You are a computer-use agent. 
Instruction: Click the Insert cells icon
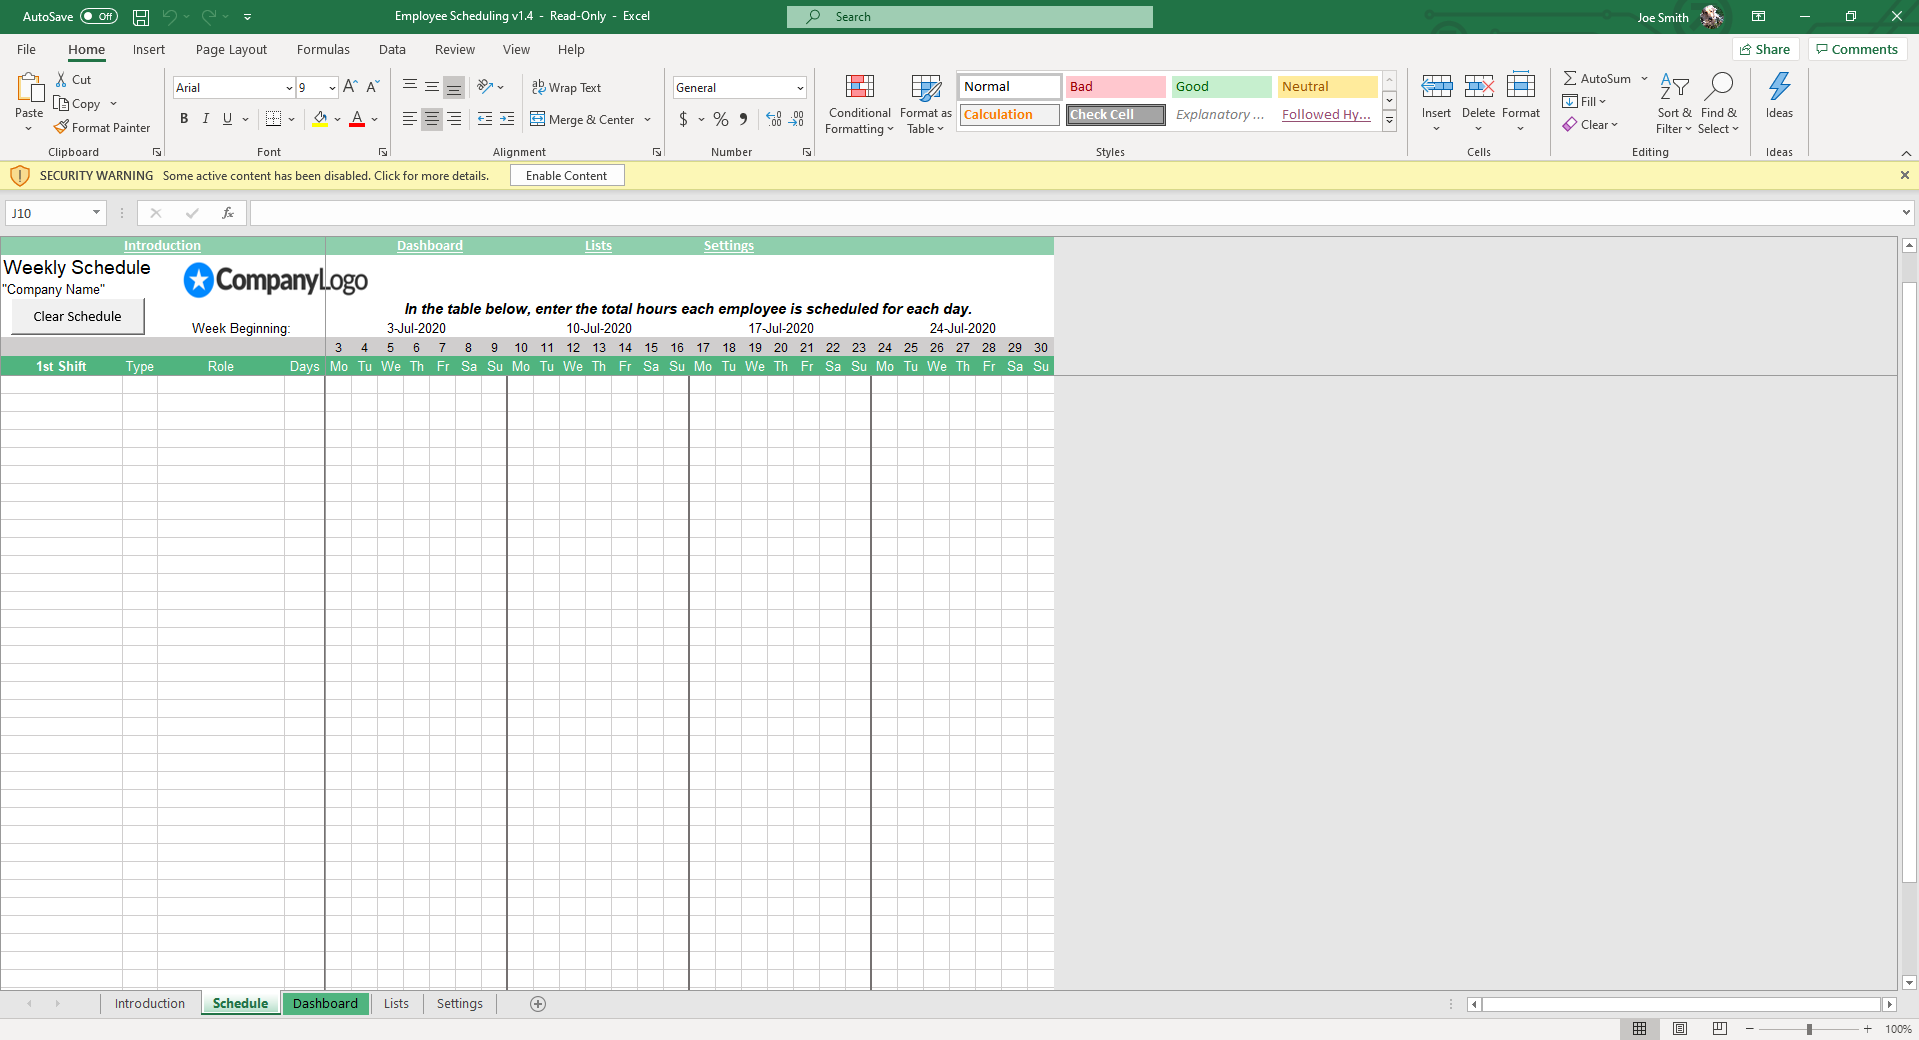(1437, 87)
